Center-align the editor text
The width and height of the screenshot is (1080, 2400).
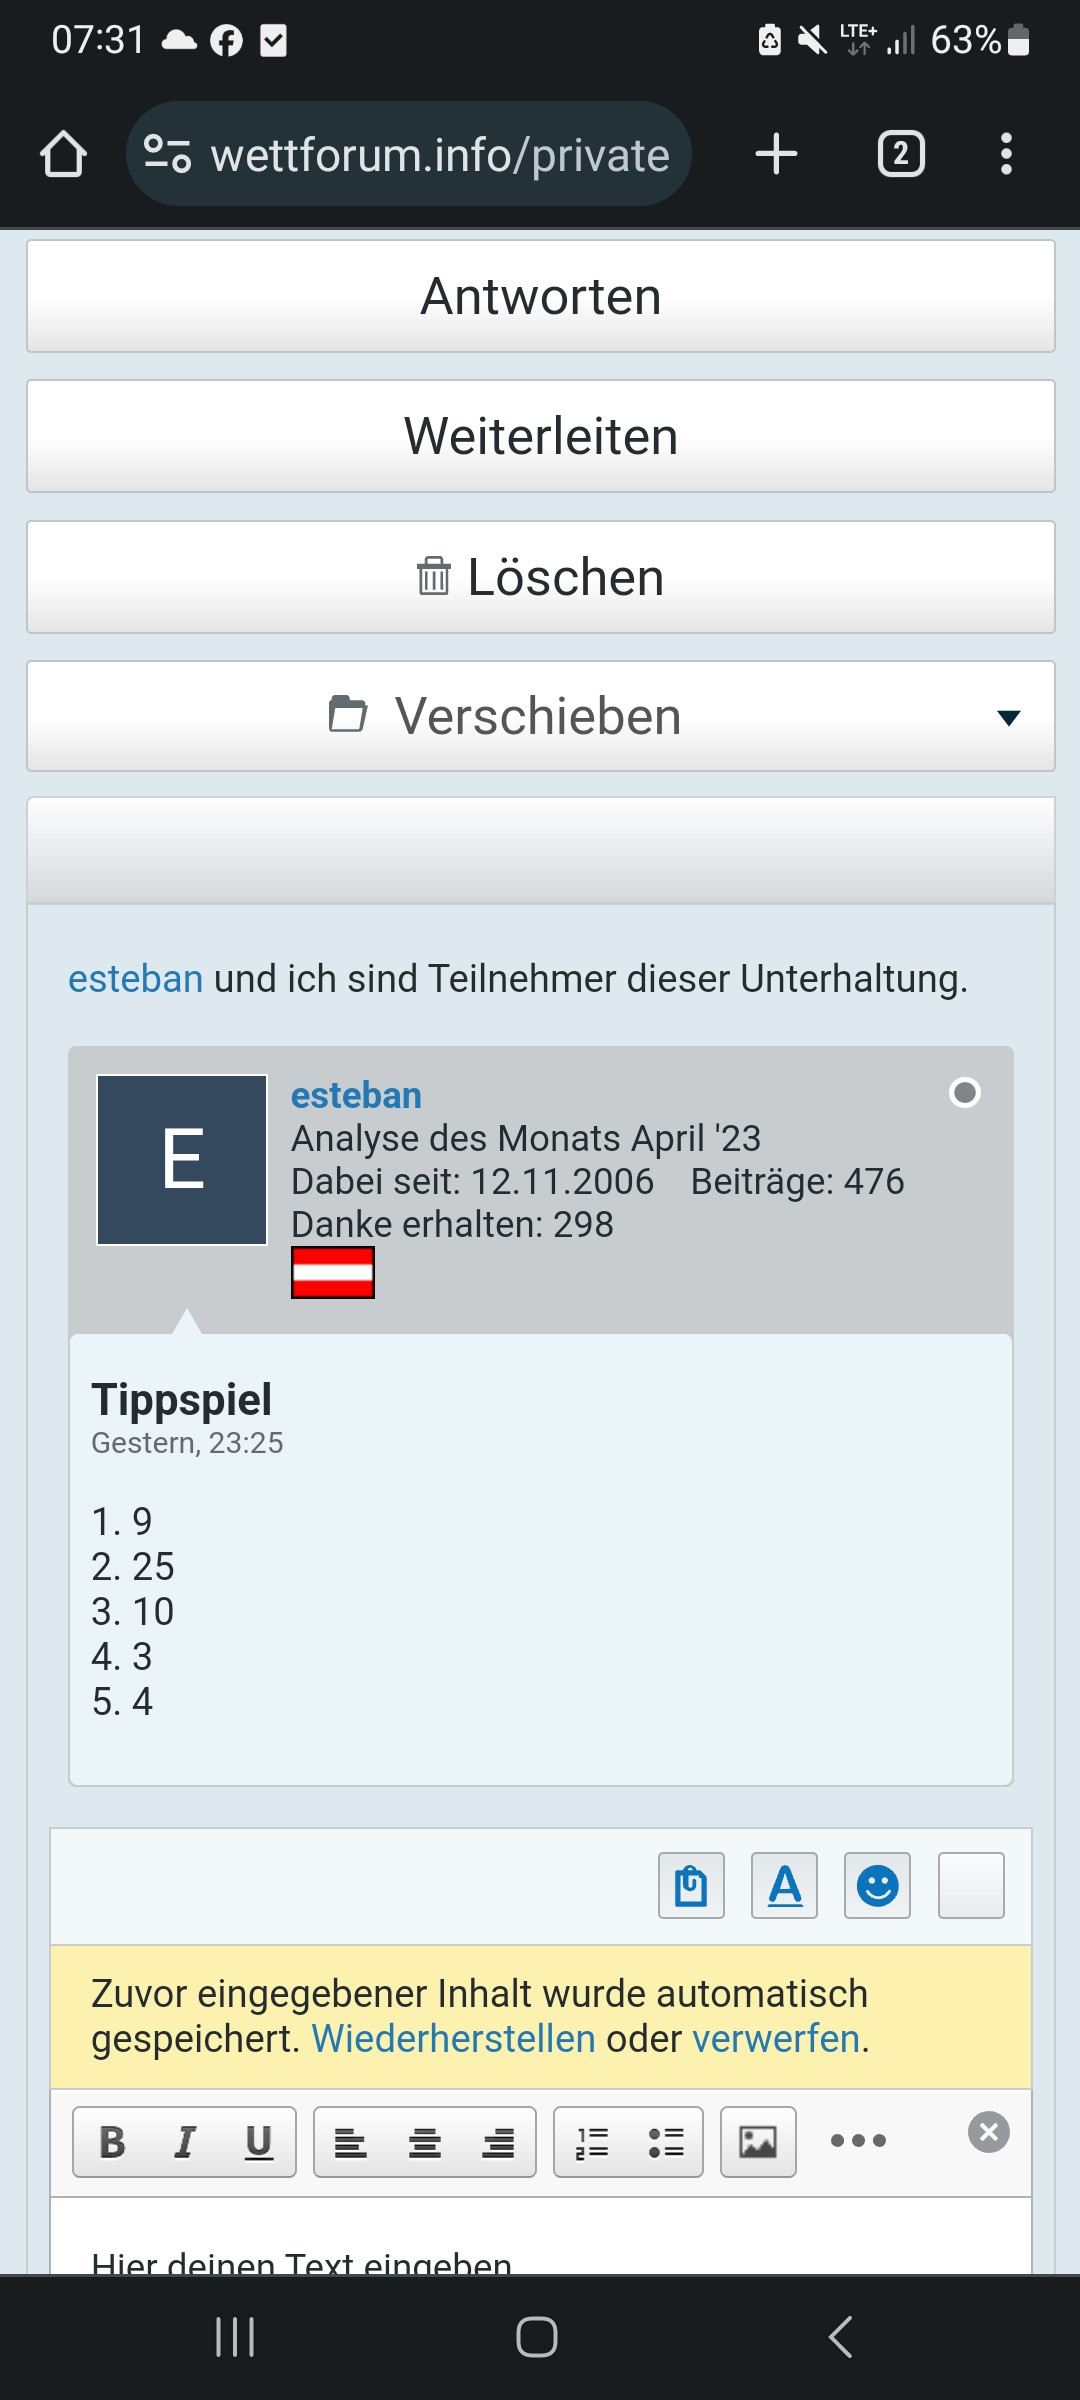pos(425,2142)
